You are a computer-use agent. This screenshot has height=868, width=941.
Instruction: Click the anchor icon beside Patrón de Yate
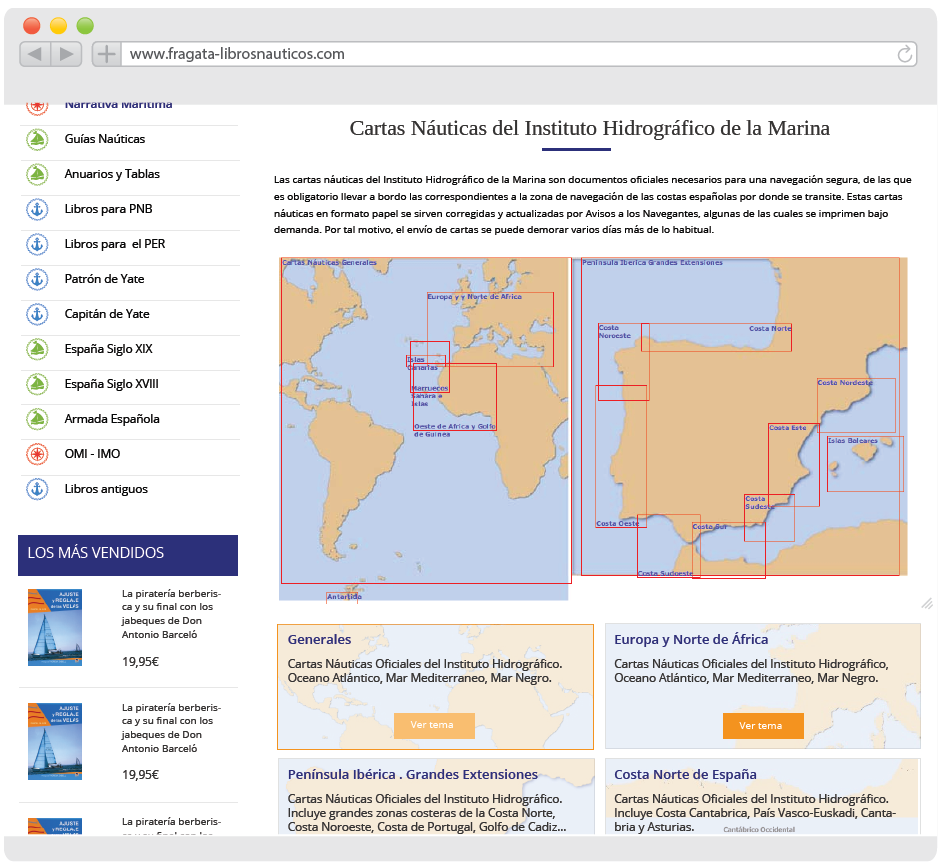point(37,279)
